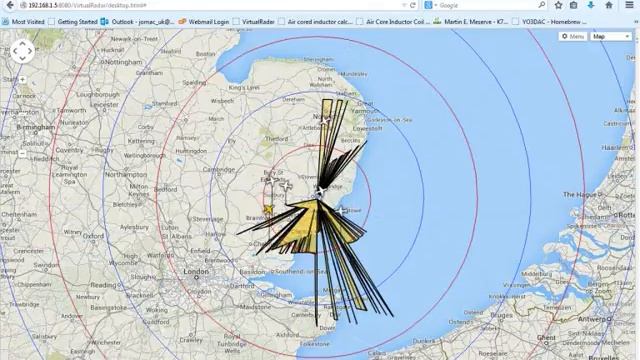Viewport: 640px width, 360px height.
Task: Open the VirtualRadar bookmark
Action: click(x=253, y=22)
